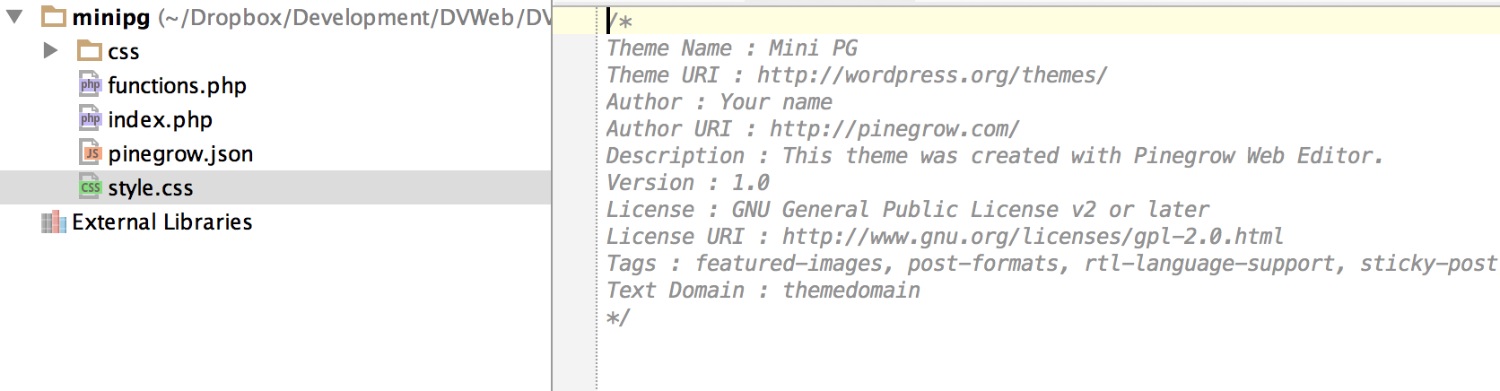Click the minipg folder icon
This screenshot has height=391, width=1500.
[54, 16]
